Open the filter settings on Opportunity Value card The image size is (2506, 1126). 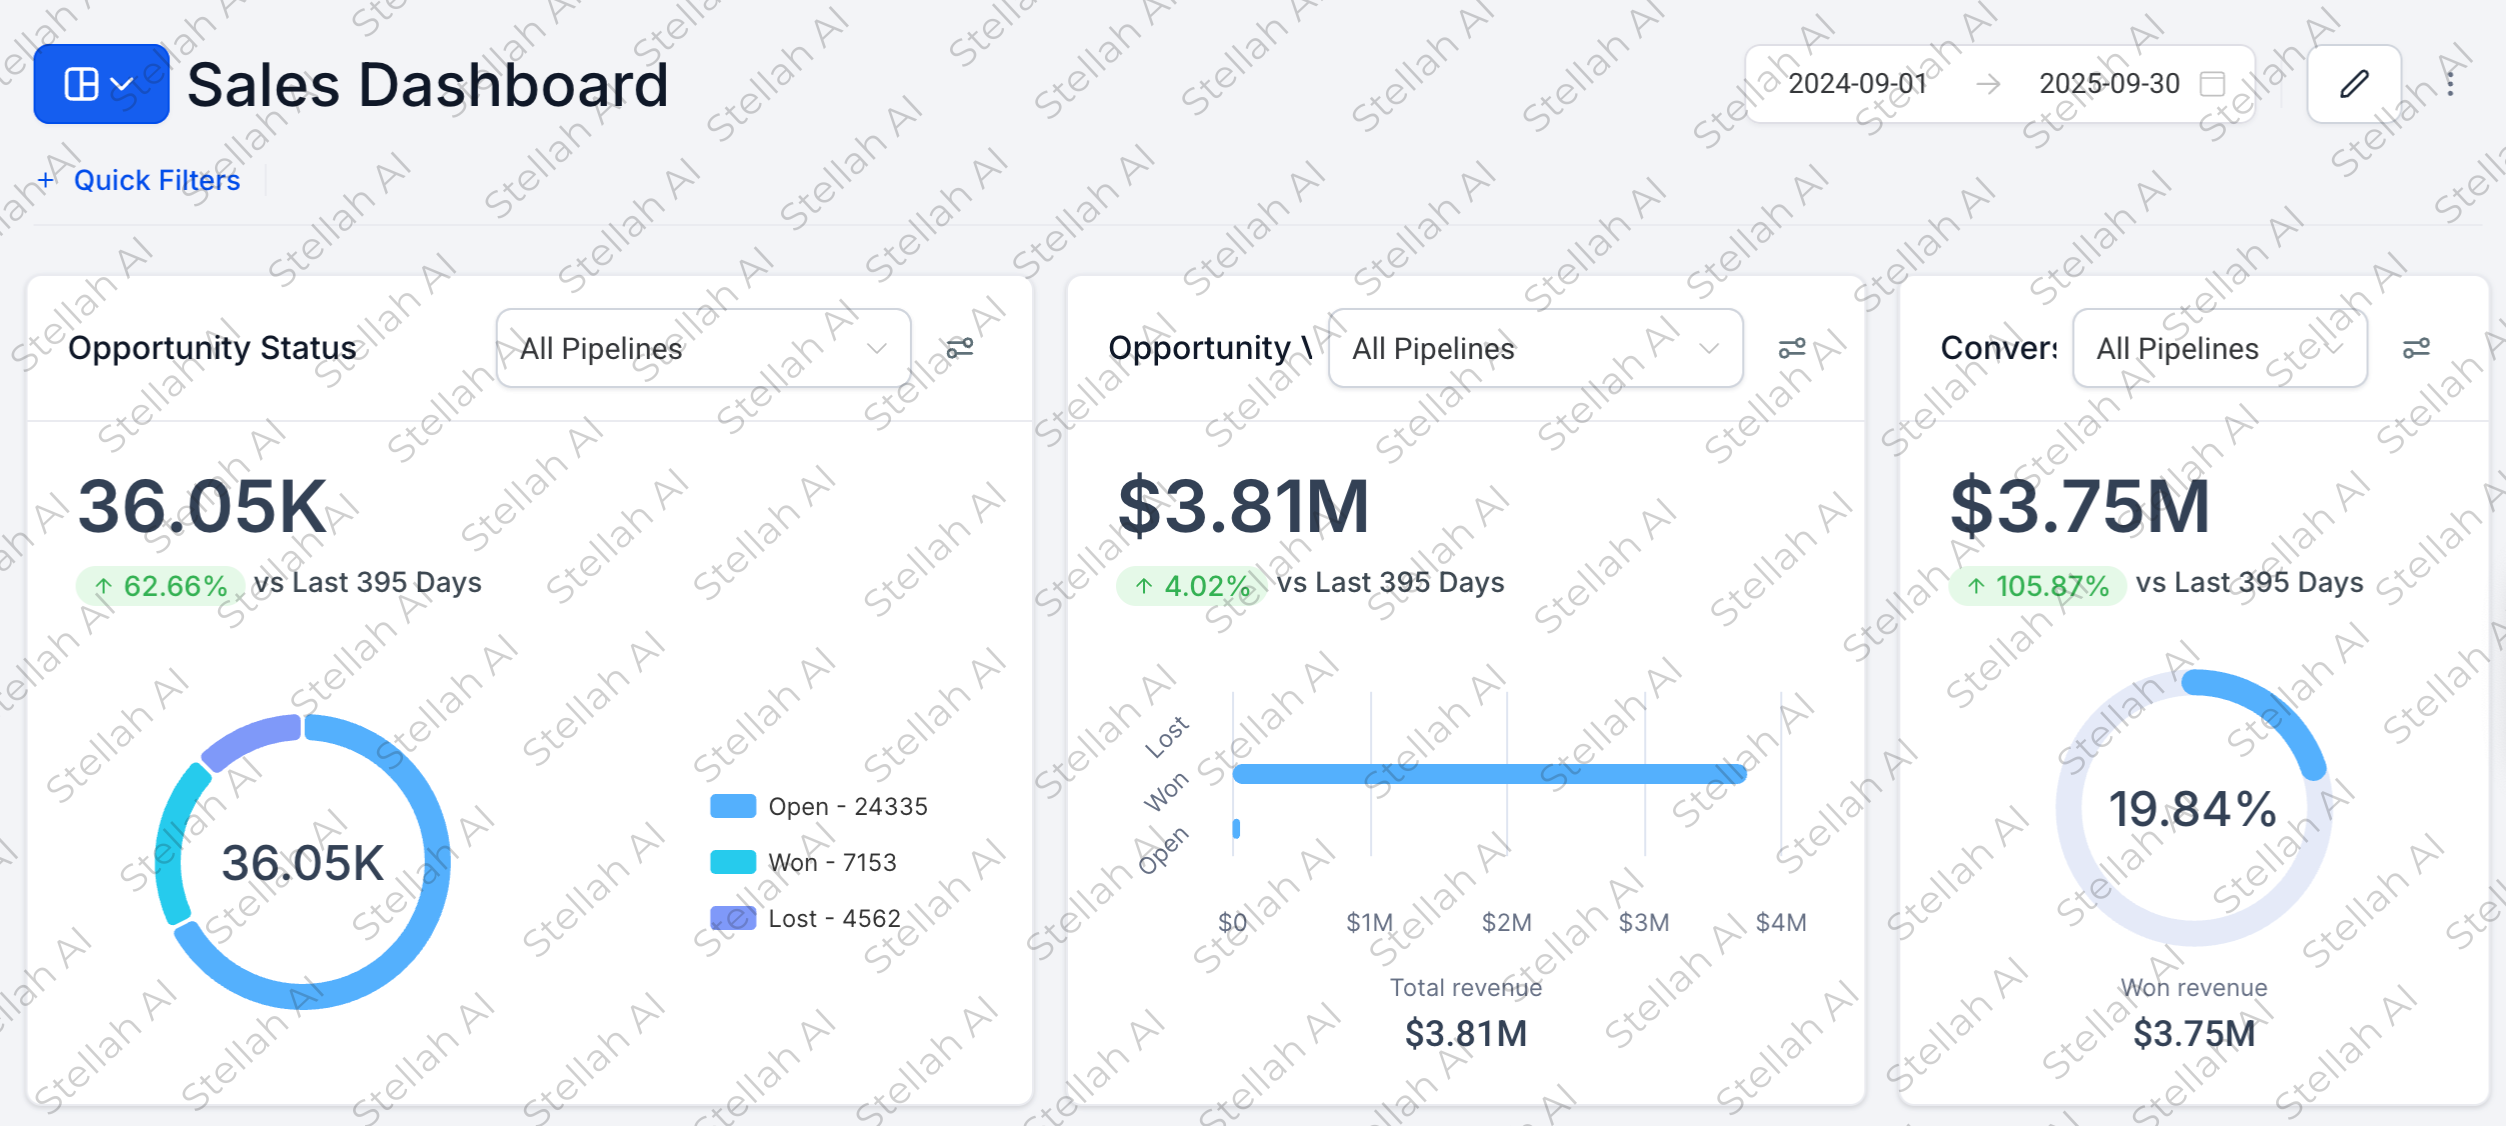[1790, 347]
